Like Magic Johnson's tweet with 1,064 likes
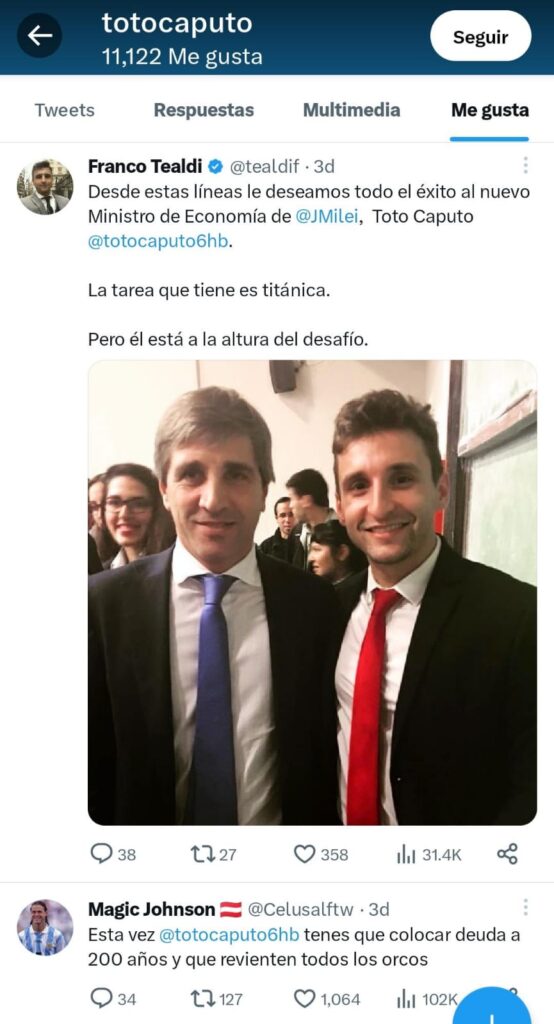The width and height of the screenshot is (554, 1024). coord(304,999)
